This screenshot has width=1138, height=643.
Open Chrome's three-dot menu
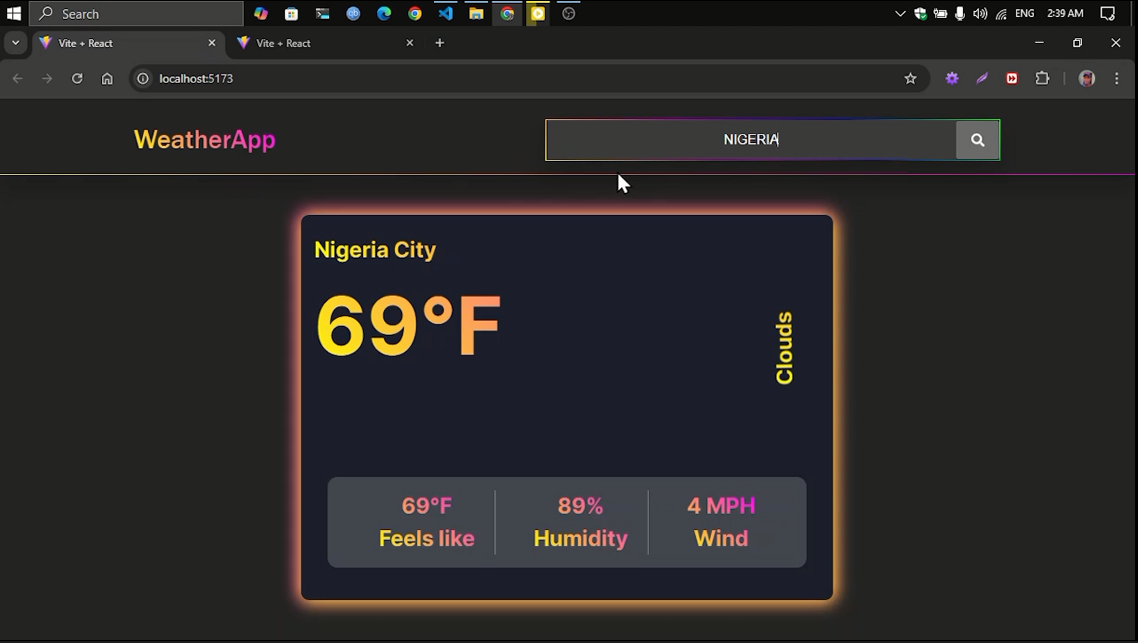pos(1116,78)
